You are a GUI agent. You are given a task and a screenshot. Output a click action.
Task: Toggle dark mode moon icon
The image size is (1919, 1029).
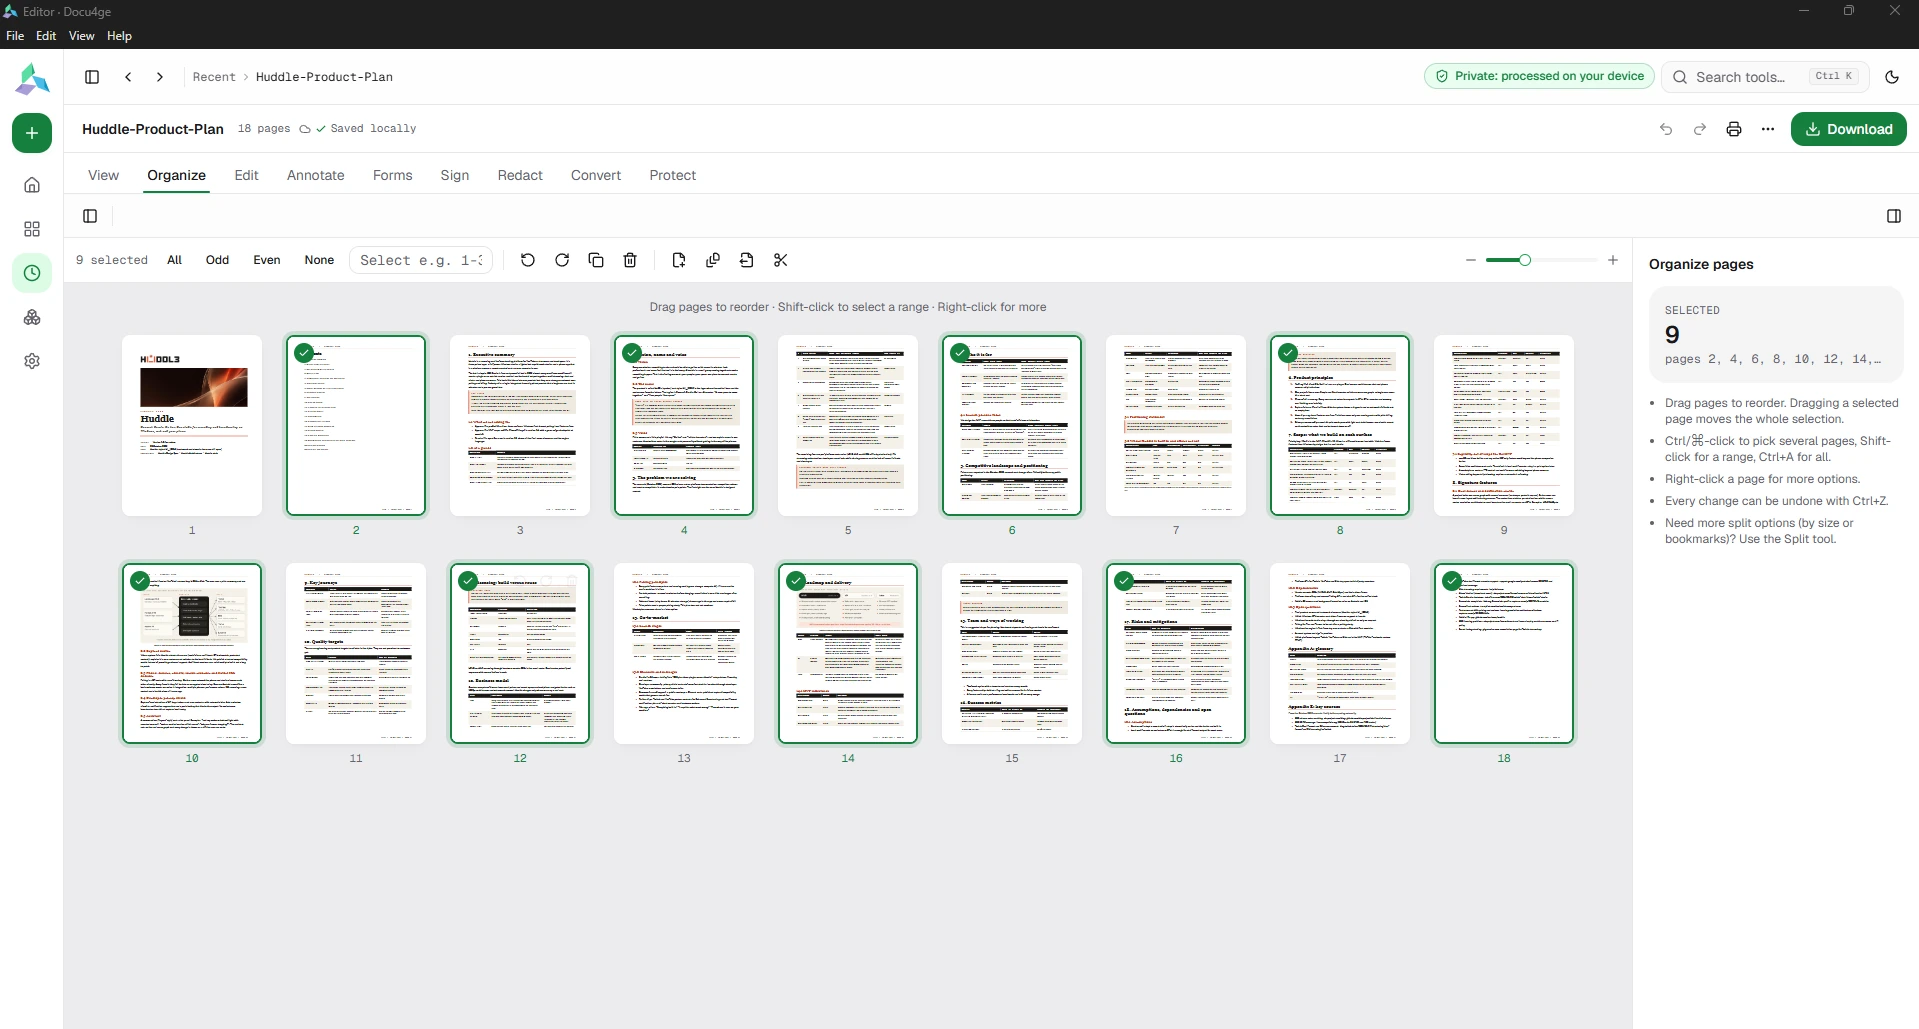click(1892, 77)
